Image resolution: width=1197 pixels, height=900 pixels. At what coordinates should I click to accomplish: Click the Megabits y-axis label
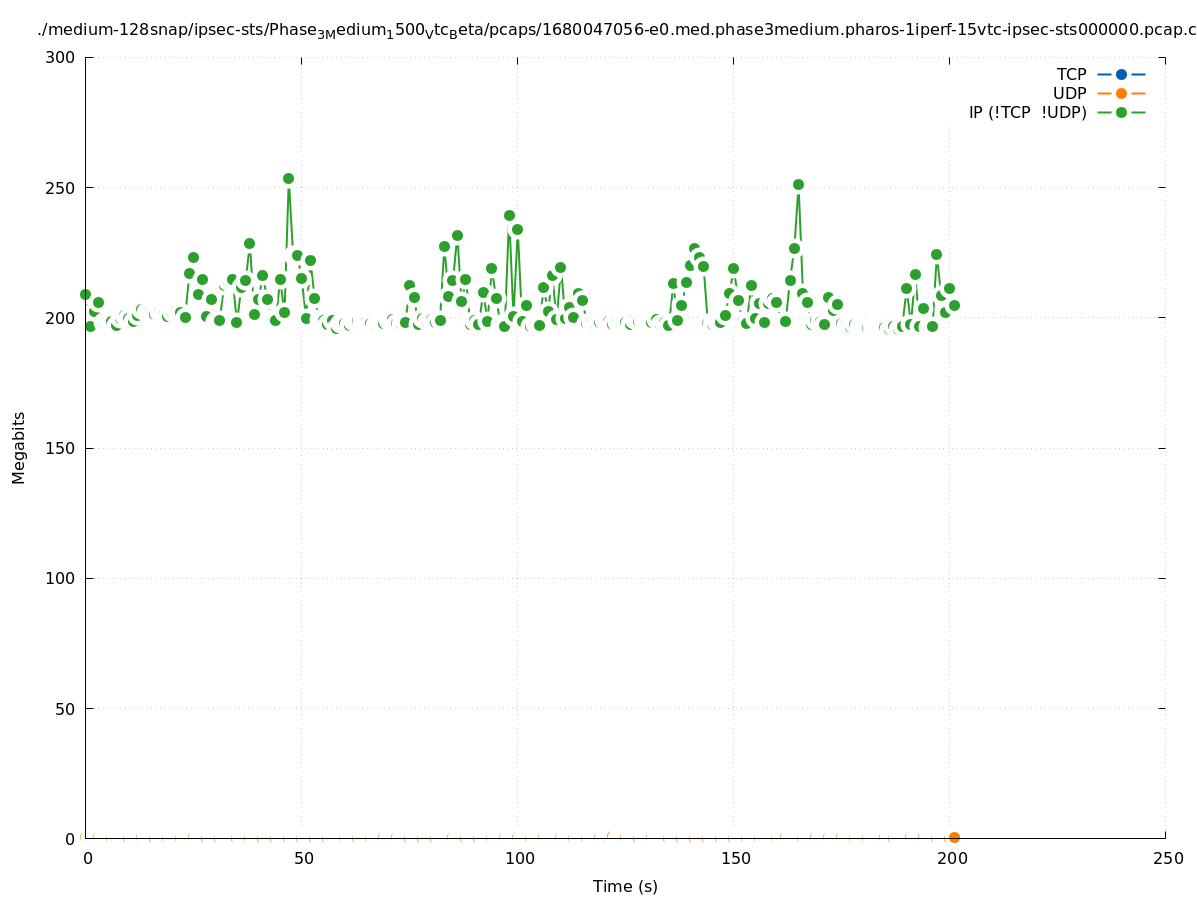point(19,447)
